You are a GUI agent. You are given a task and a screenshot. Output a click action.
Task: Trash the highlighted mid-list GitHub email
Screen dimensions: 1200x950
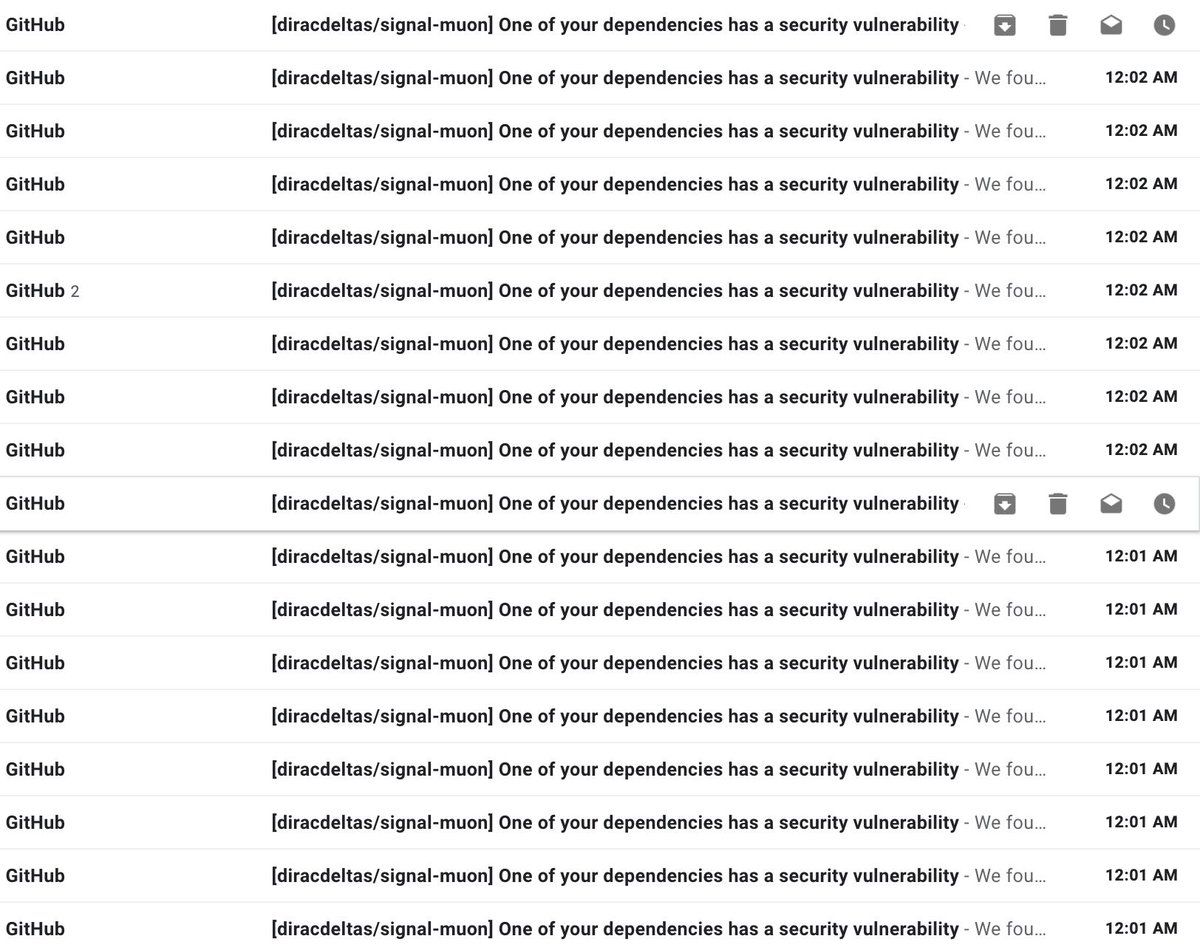pos(1058,504)
